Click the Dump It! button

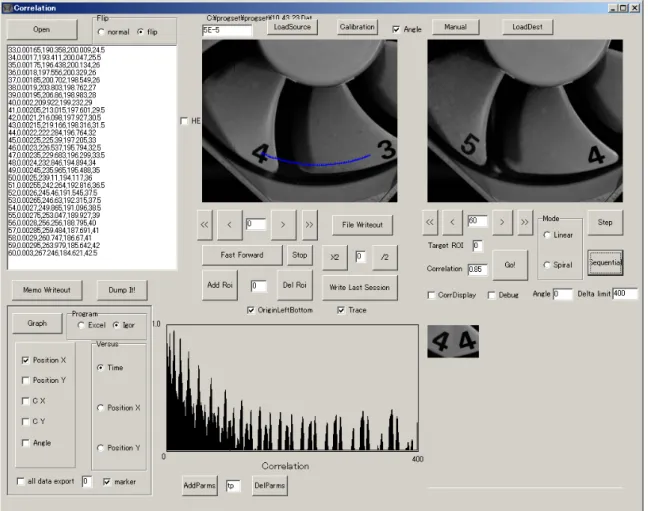122,290
